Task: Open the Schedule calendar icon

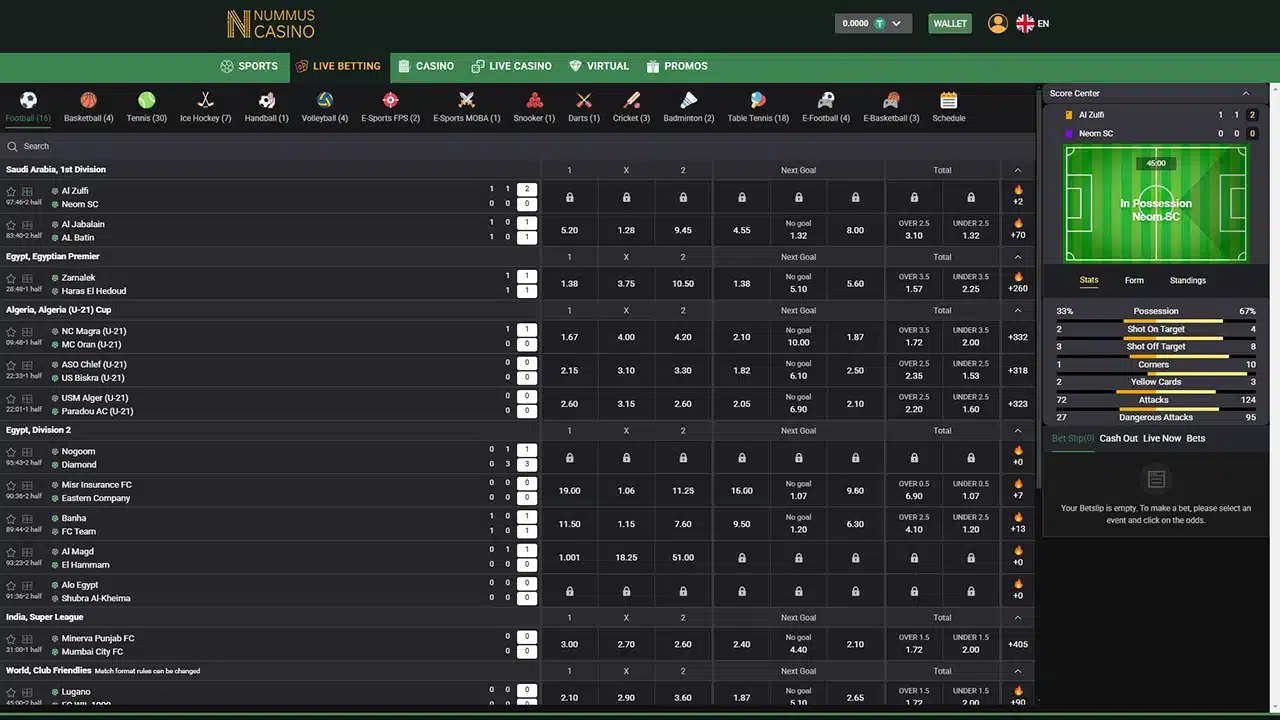Action: (x=948, y=100)
